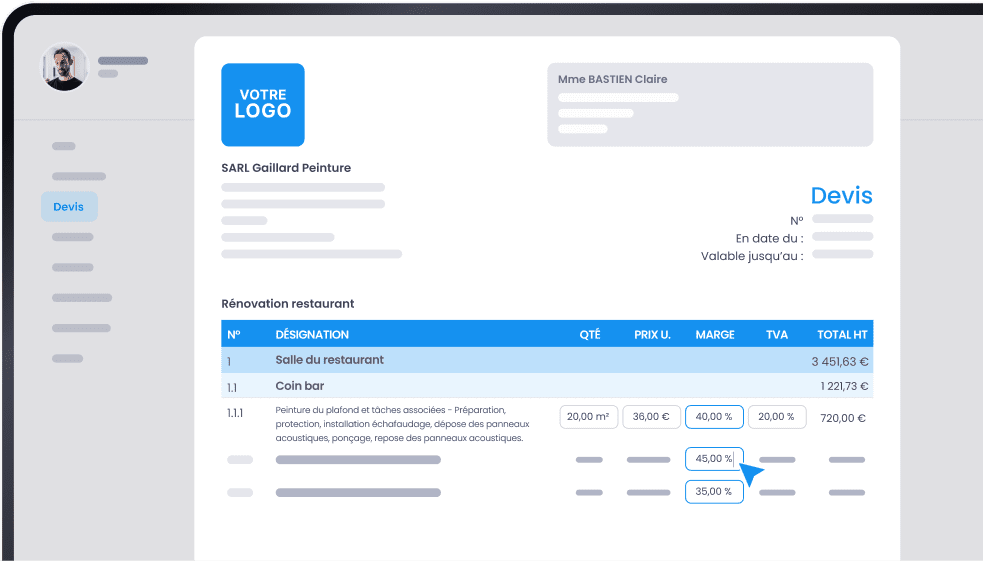Click the VOTRE LOGO placeholder image

[263, 105]
